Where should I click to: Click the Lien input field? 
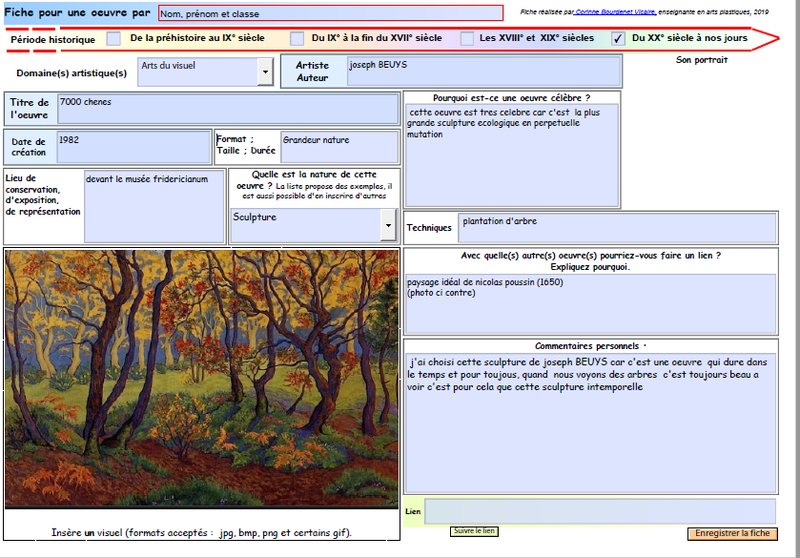click(x=600, y=511)
